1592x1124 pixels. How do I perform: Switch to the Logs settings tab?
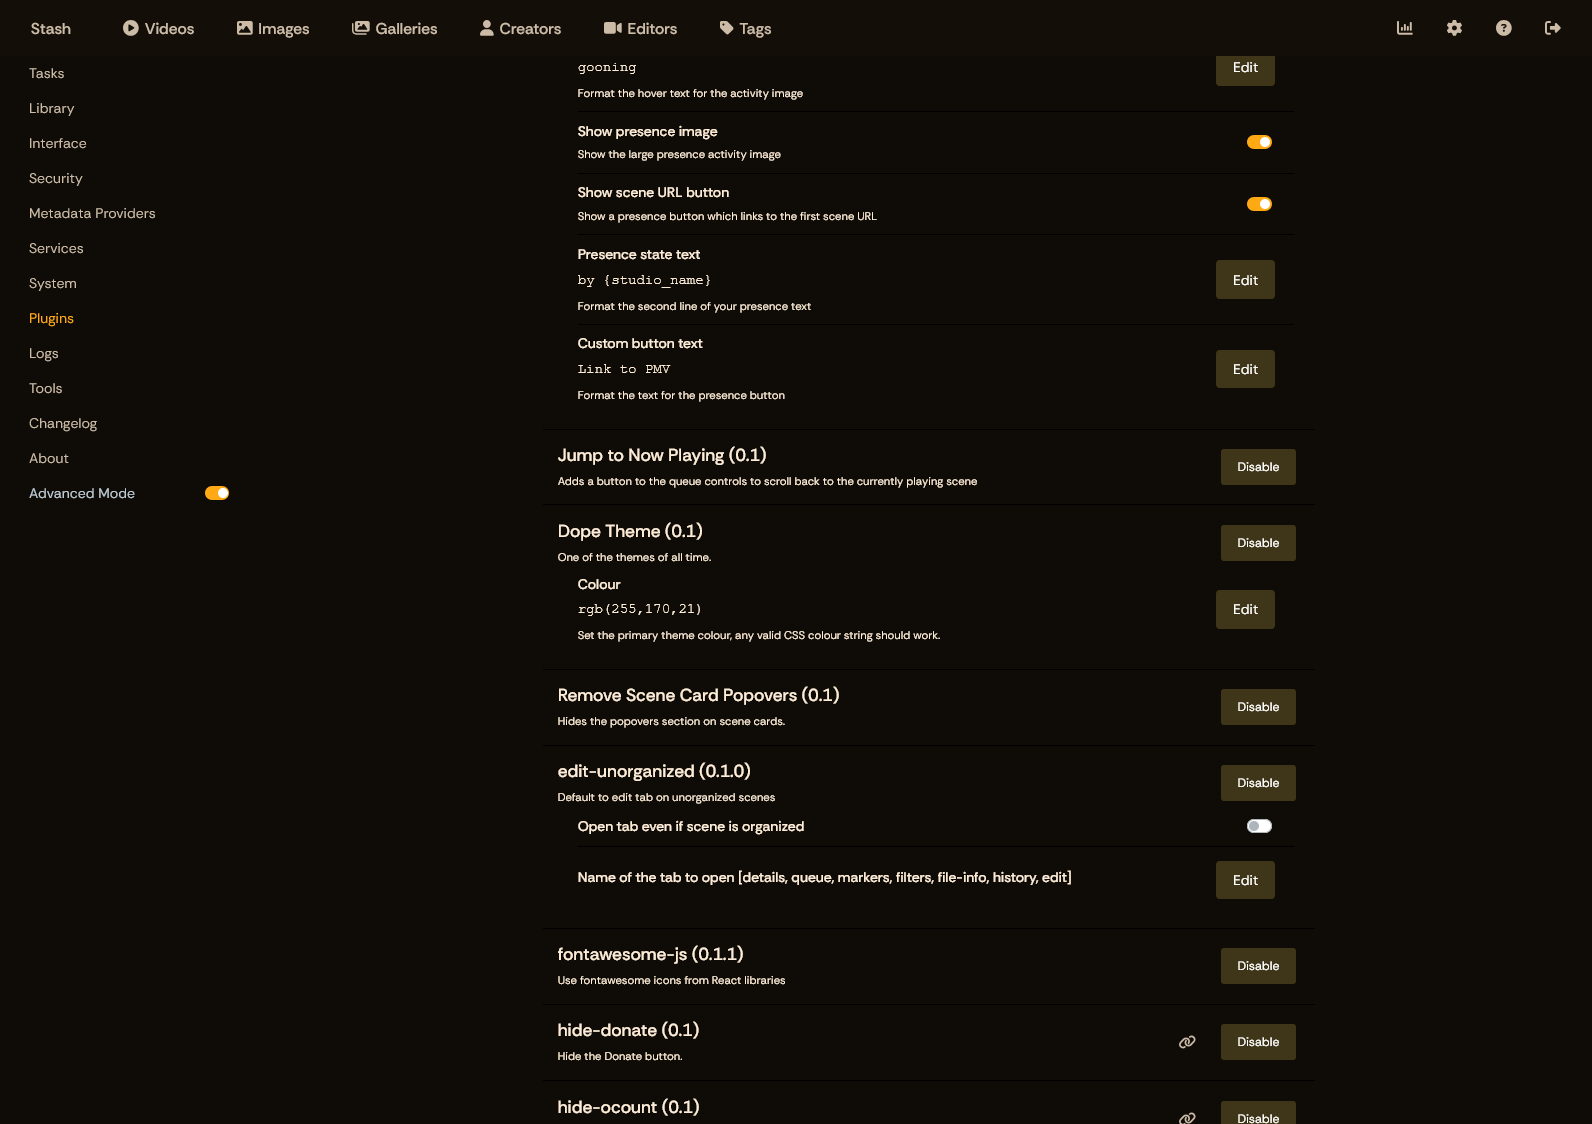coord(44,353)
